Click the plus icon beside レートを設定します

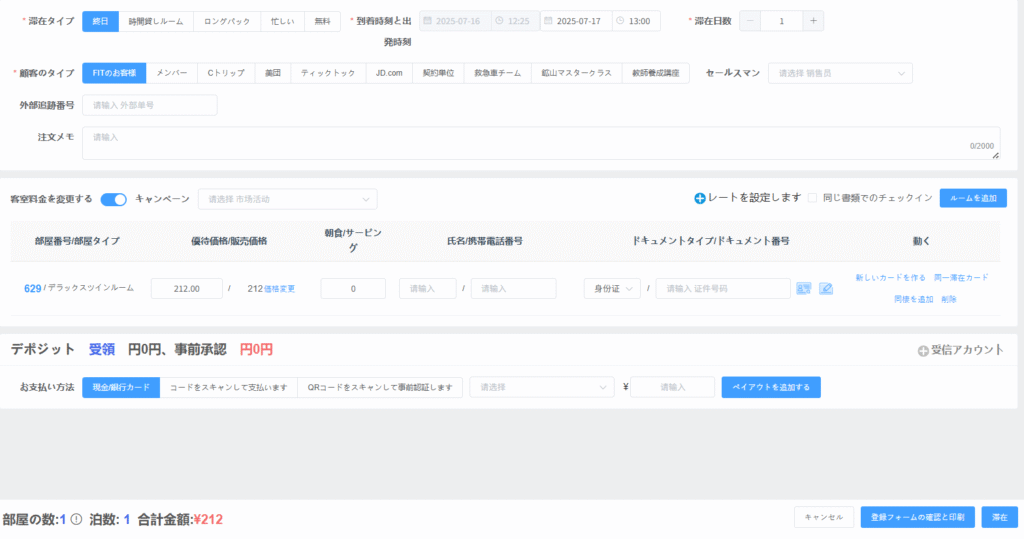pyautogui.click(x=699, y=198)
